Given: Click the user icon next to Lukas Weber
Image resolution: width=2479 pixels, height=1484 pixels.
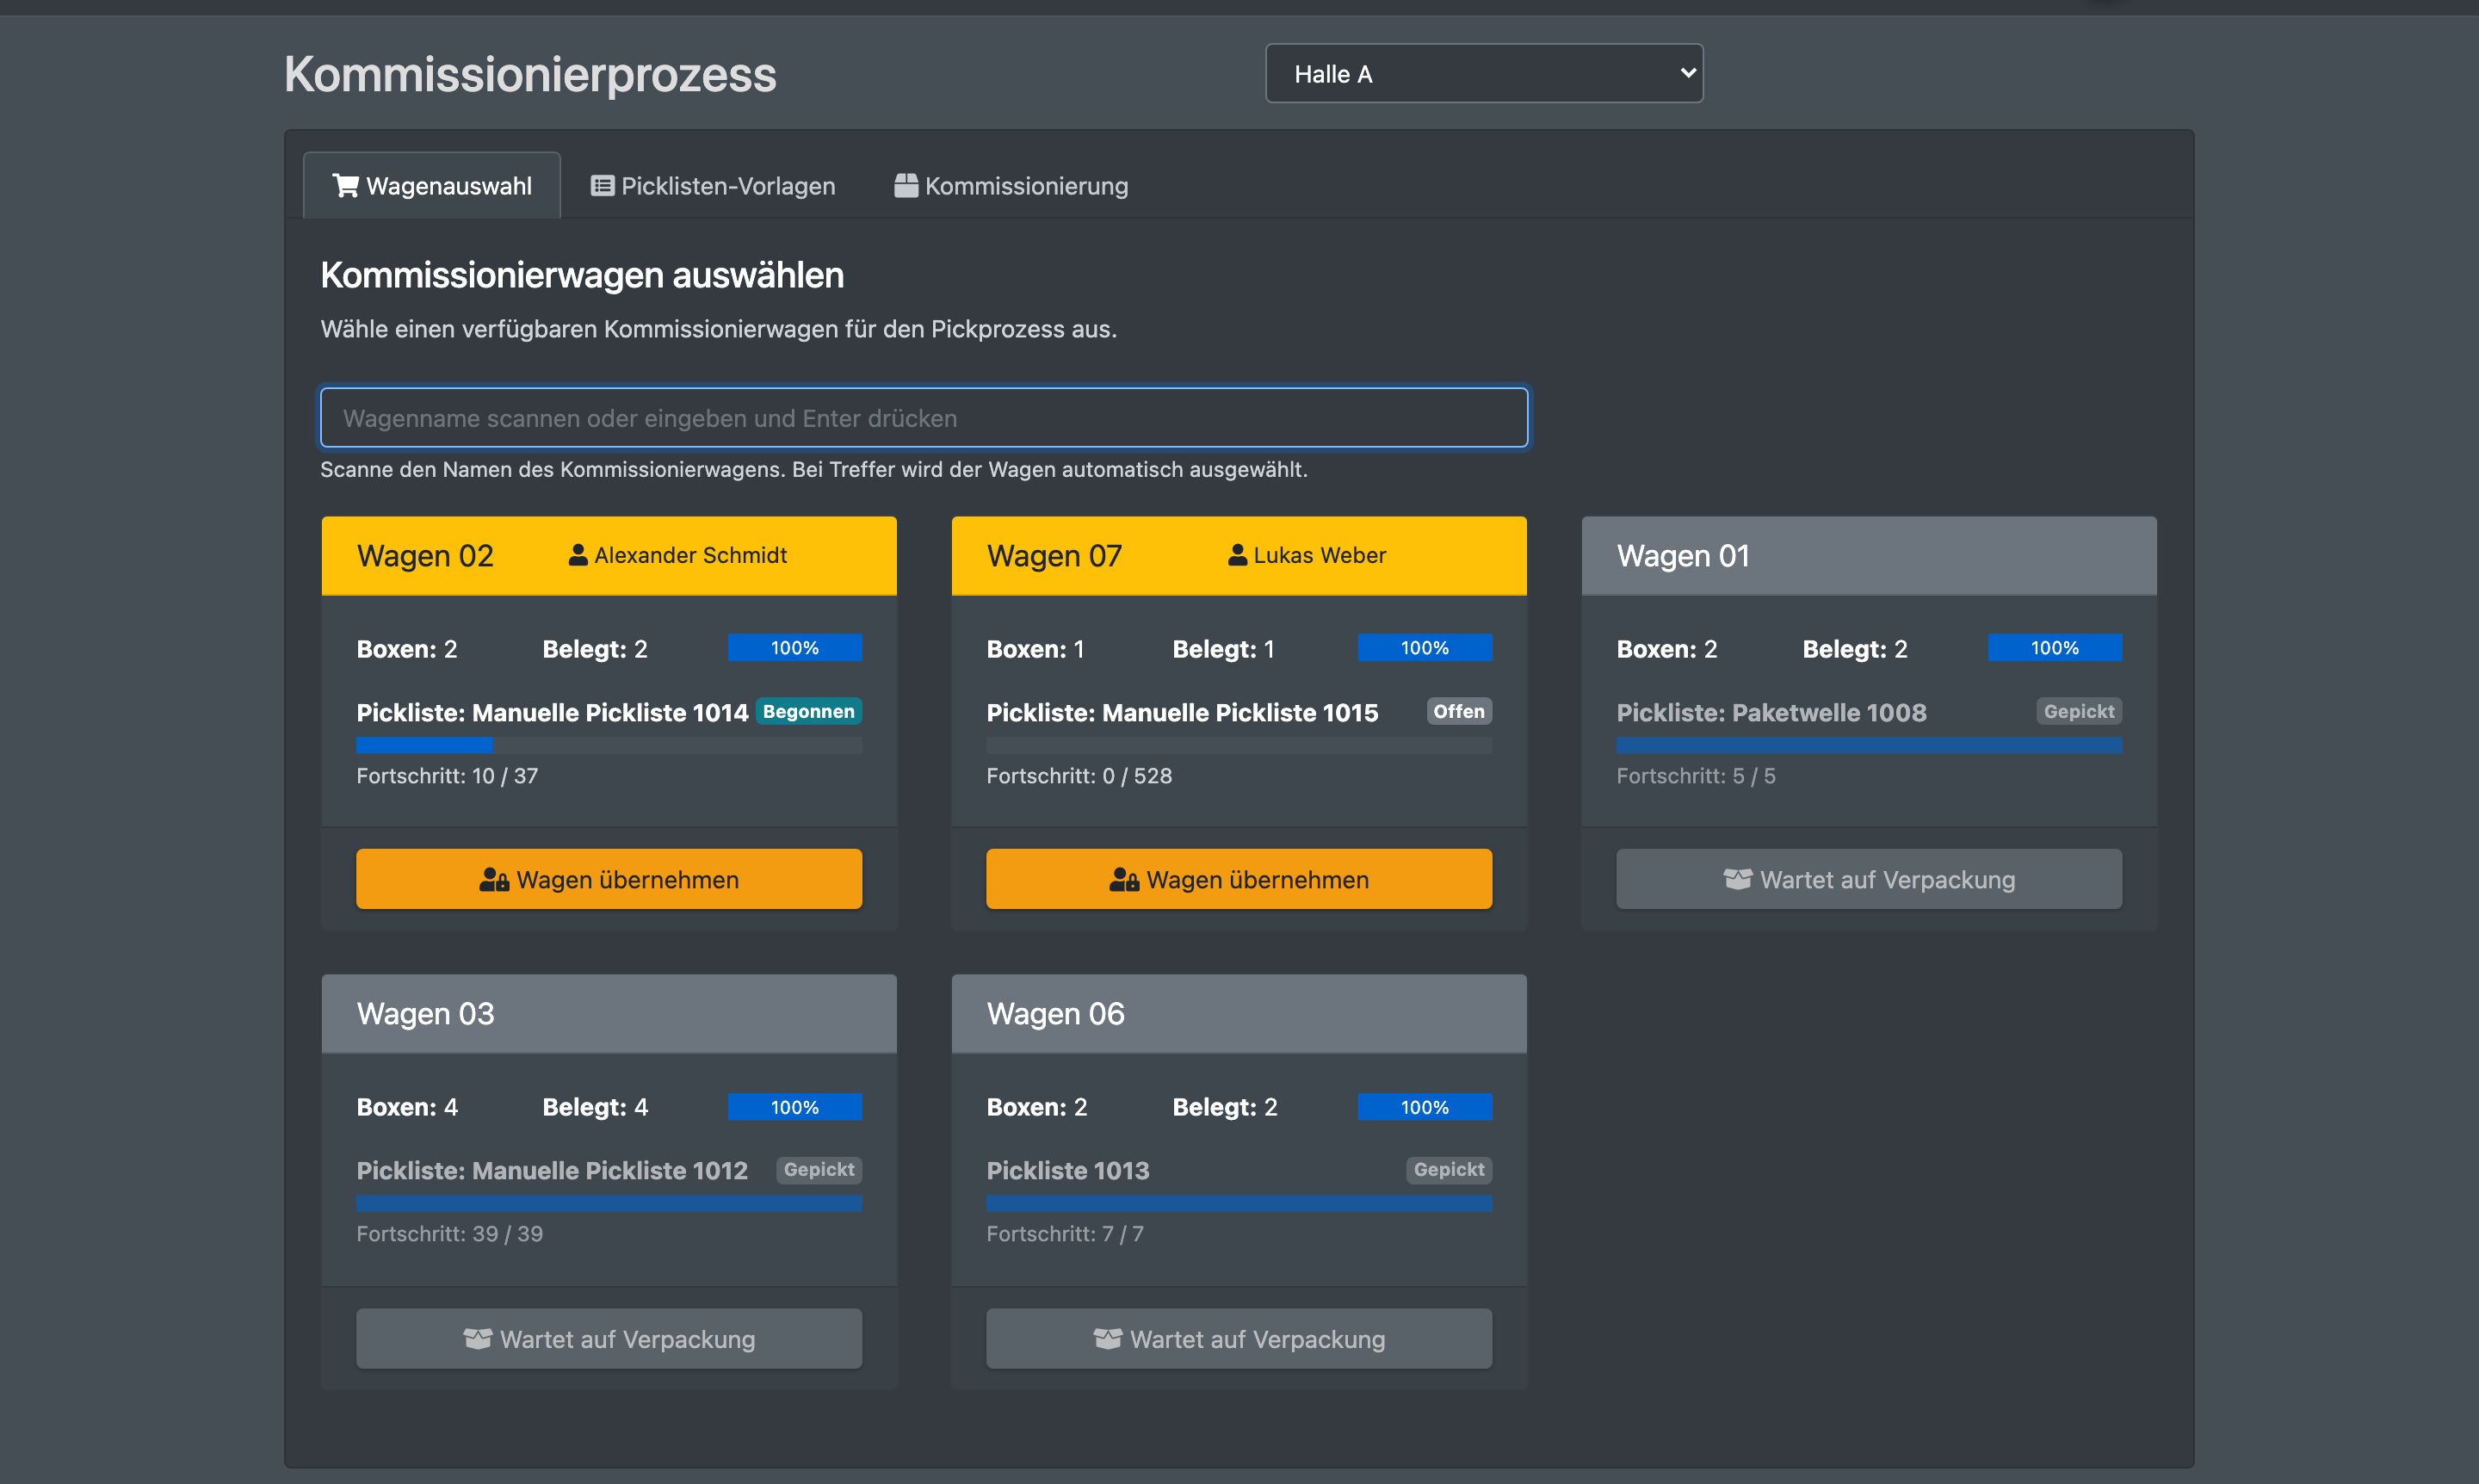Looking at the screenshot, I should (x=1237, y=555).
